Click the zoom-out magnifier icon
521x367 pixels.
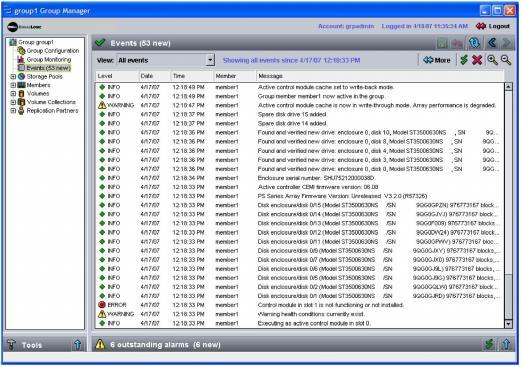(506, 60)
